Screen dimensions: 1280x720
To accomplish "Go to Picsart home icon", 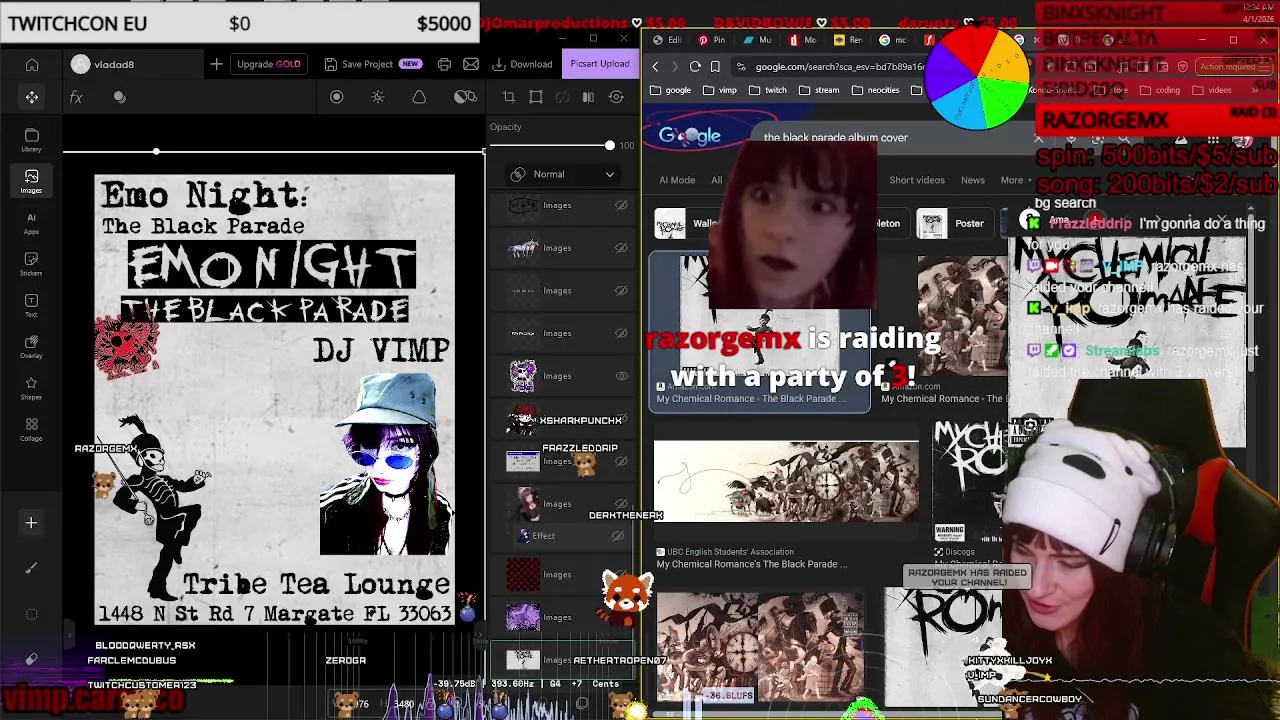I will [32, 64].
